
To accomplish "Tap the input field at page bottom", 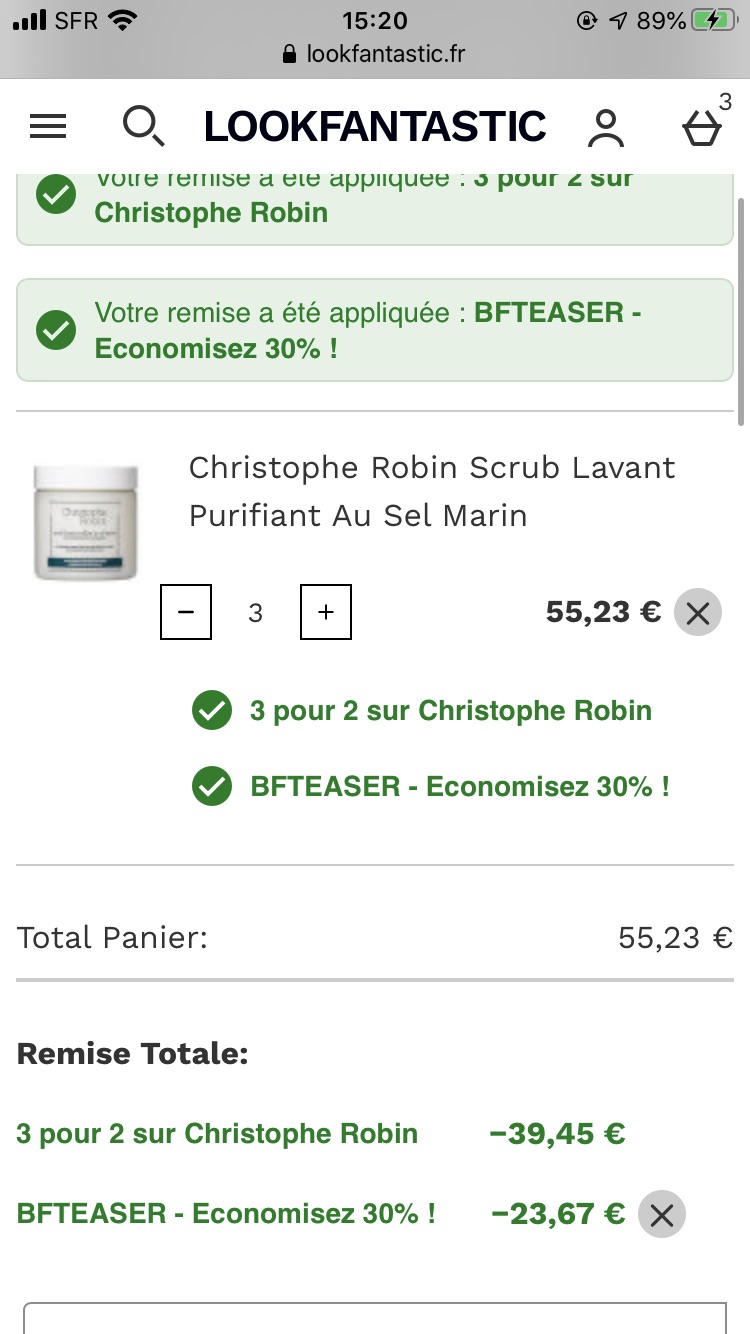I will pyautogui.click(x=375, y=1318).
